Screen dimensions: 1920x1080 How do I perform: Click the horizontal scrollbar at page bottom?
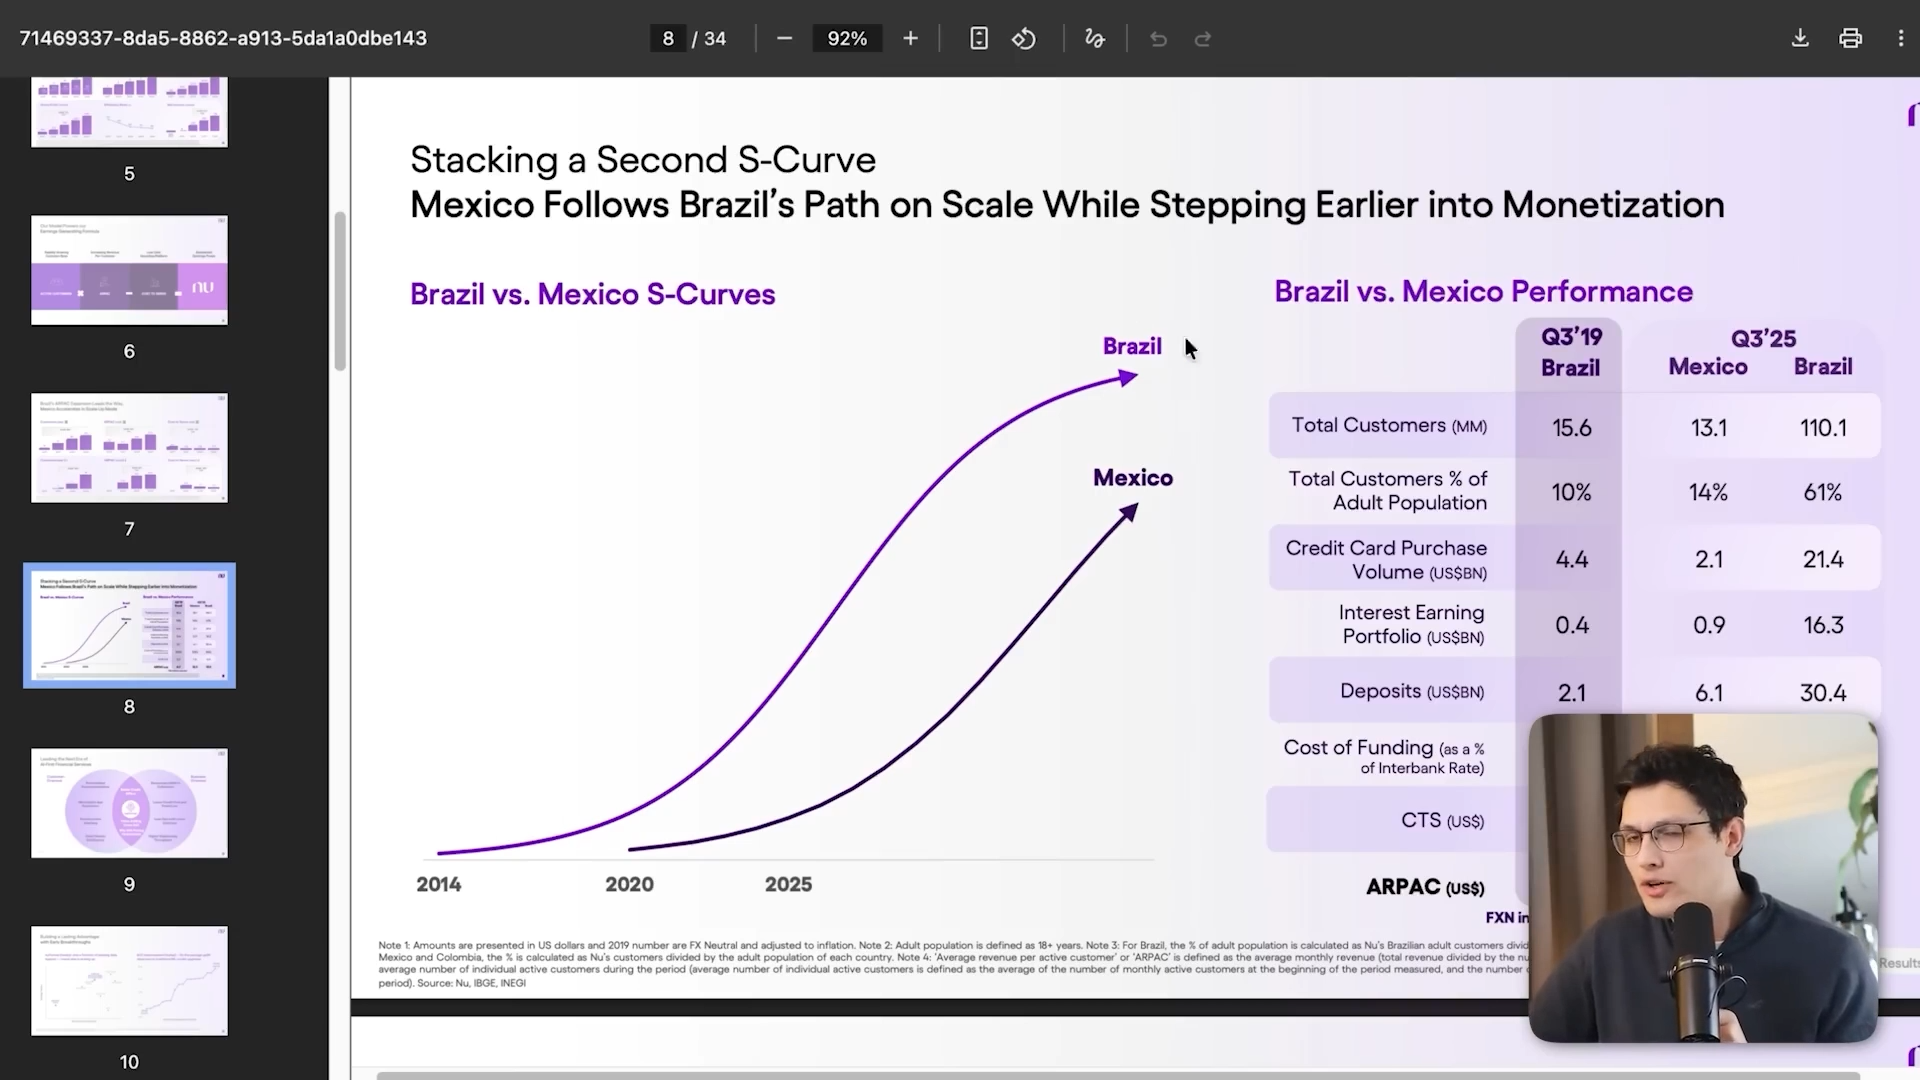(x=1118, y=1076)
